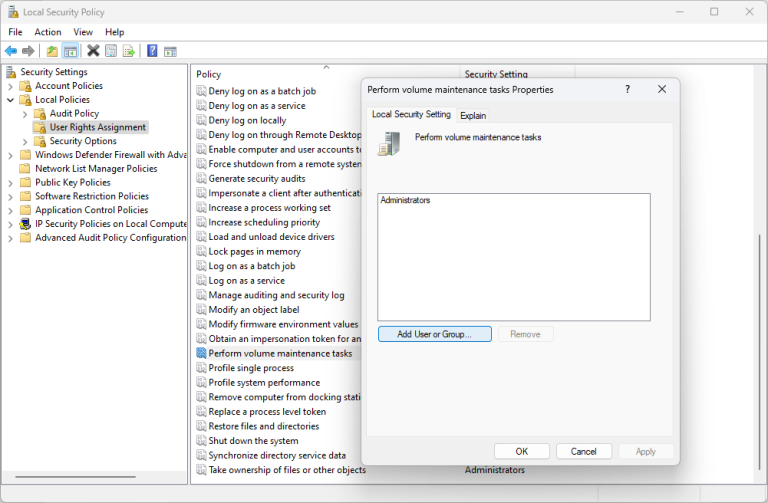Click the server icon in Properties dialog
Image resolution: width=768 pixels, height=503 pixels.
[x=389, y=144]
